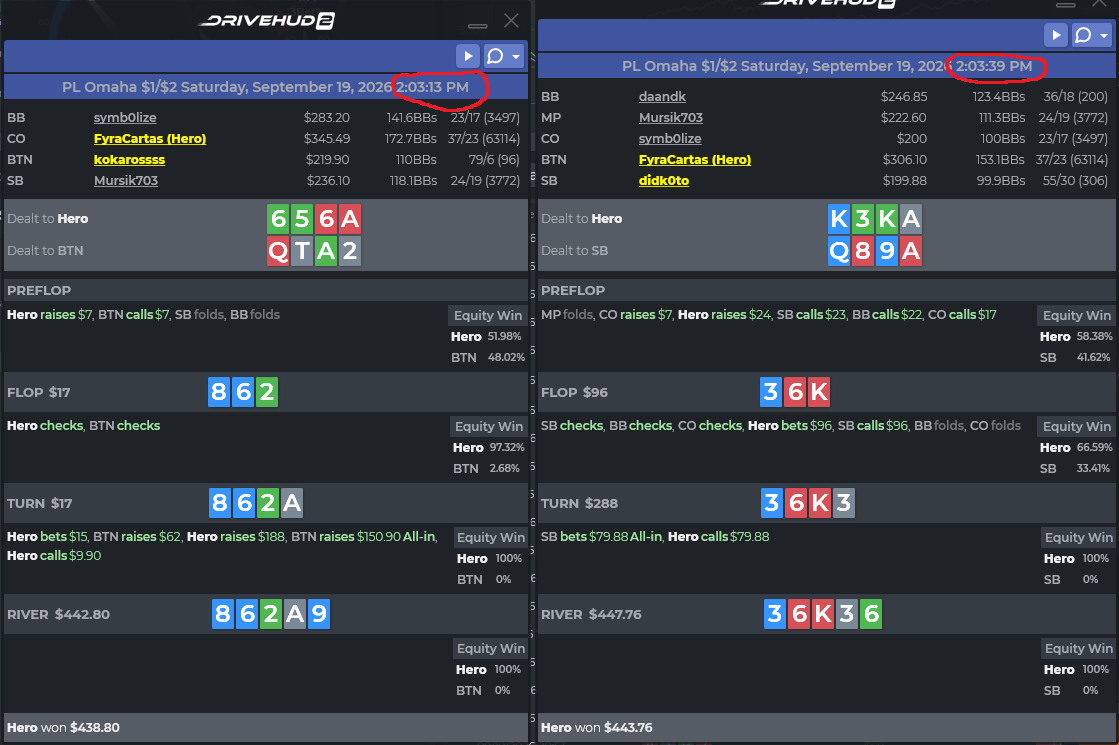Open Mursik703 in left player list

click(126, 181)
